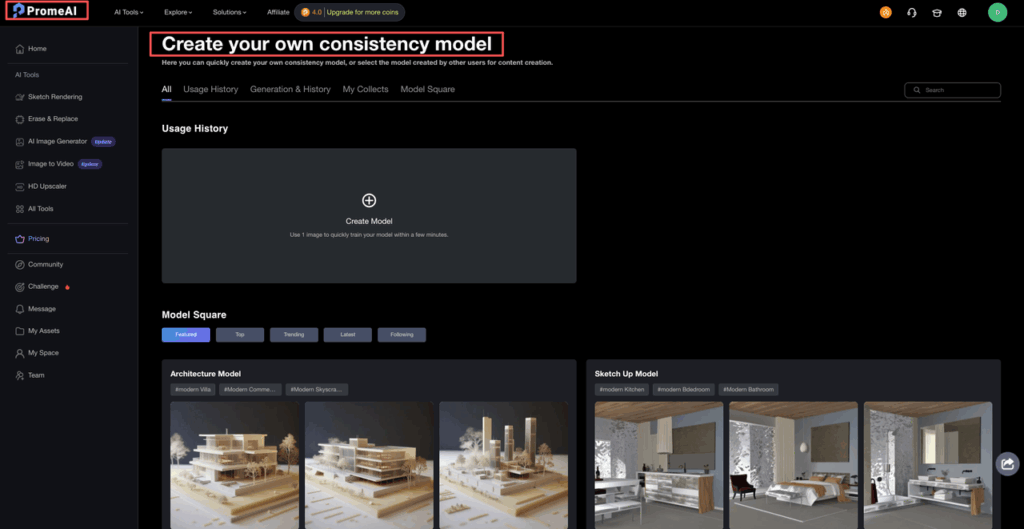Image resolution: width=1024 pixels, height=529 pixels.
Task: Go to the Pricing page
Action: [32, 239]
